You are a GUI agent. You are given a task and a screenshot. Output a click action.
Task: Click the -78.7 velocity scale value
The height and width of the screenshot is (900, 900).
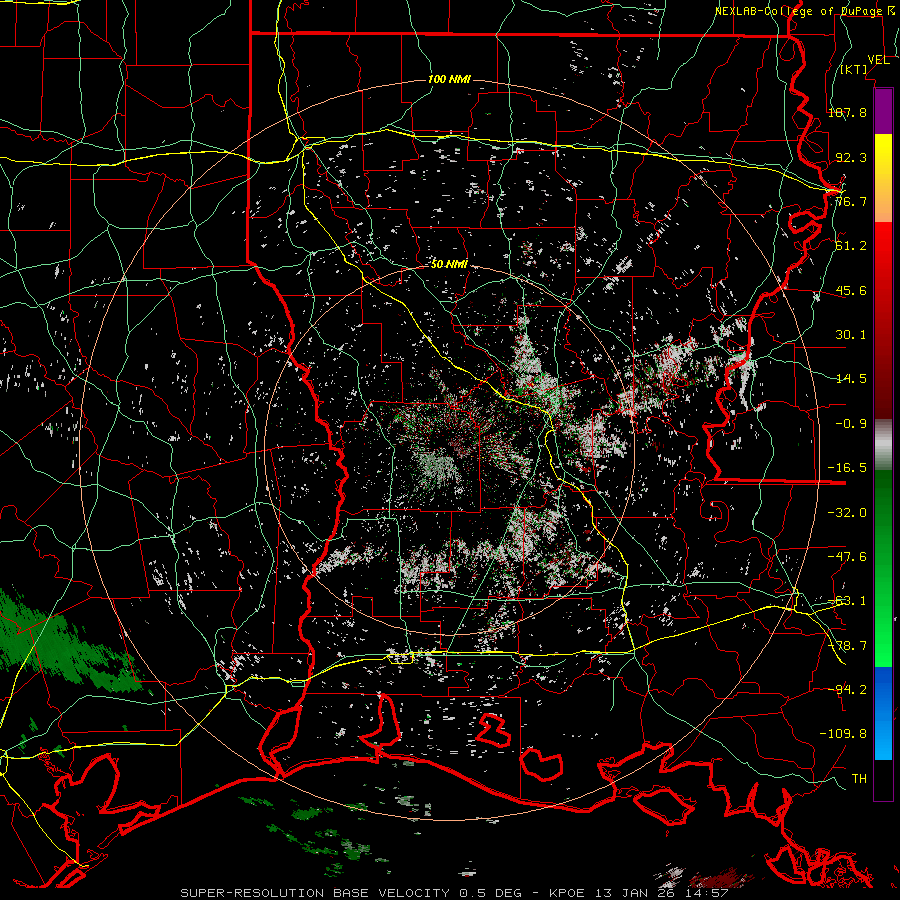(847, 646)
